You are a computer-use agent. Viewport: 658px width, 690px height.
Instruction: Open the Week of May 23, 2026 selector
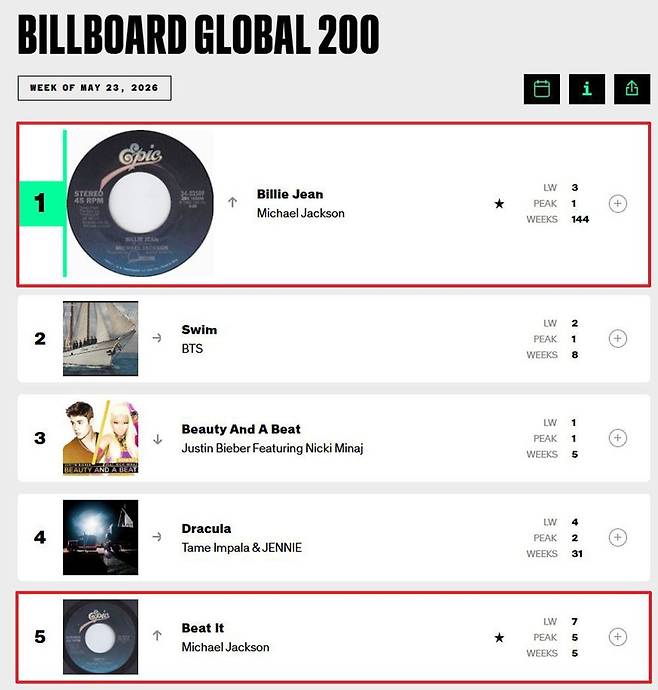(x=95, y=88)
